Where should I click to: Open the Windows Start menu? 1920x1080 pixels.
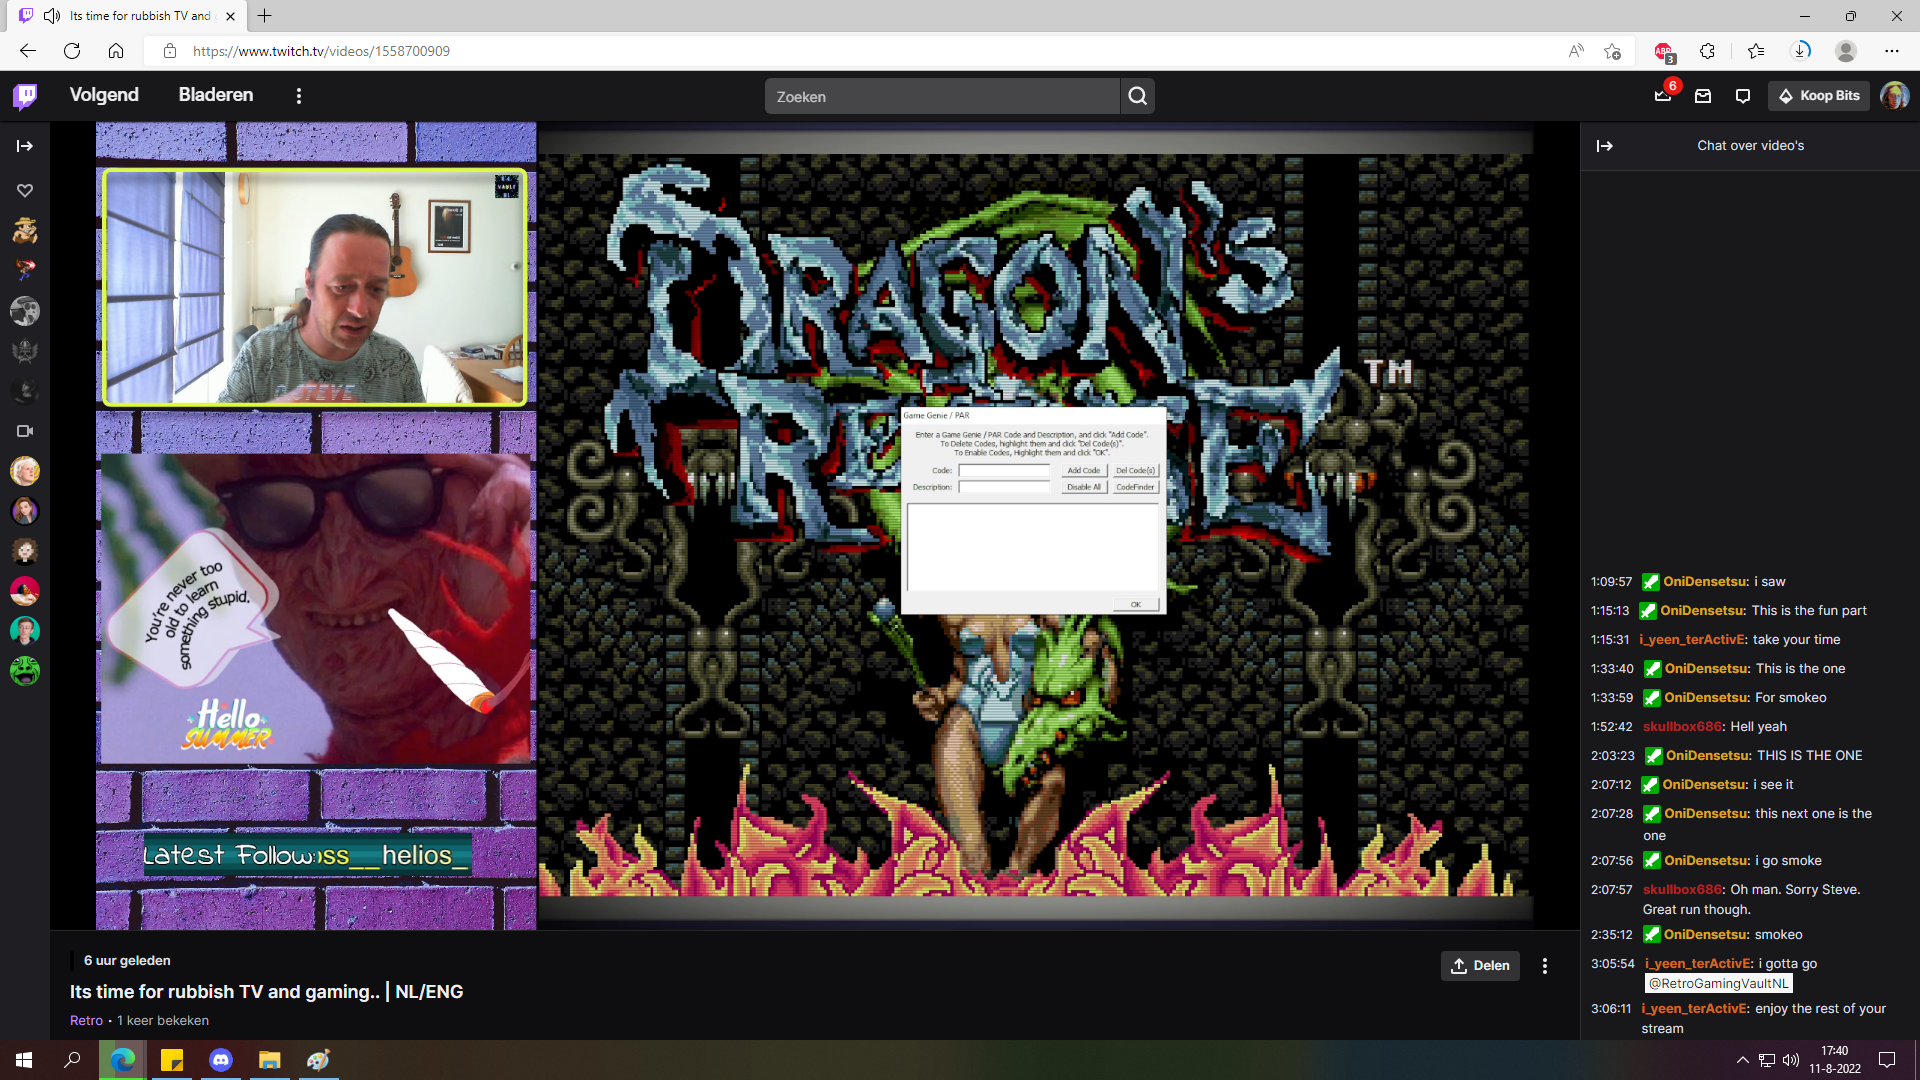[x=24, y=1060]
